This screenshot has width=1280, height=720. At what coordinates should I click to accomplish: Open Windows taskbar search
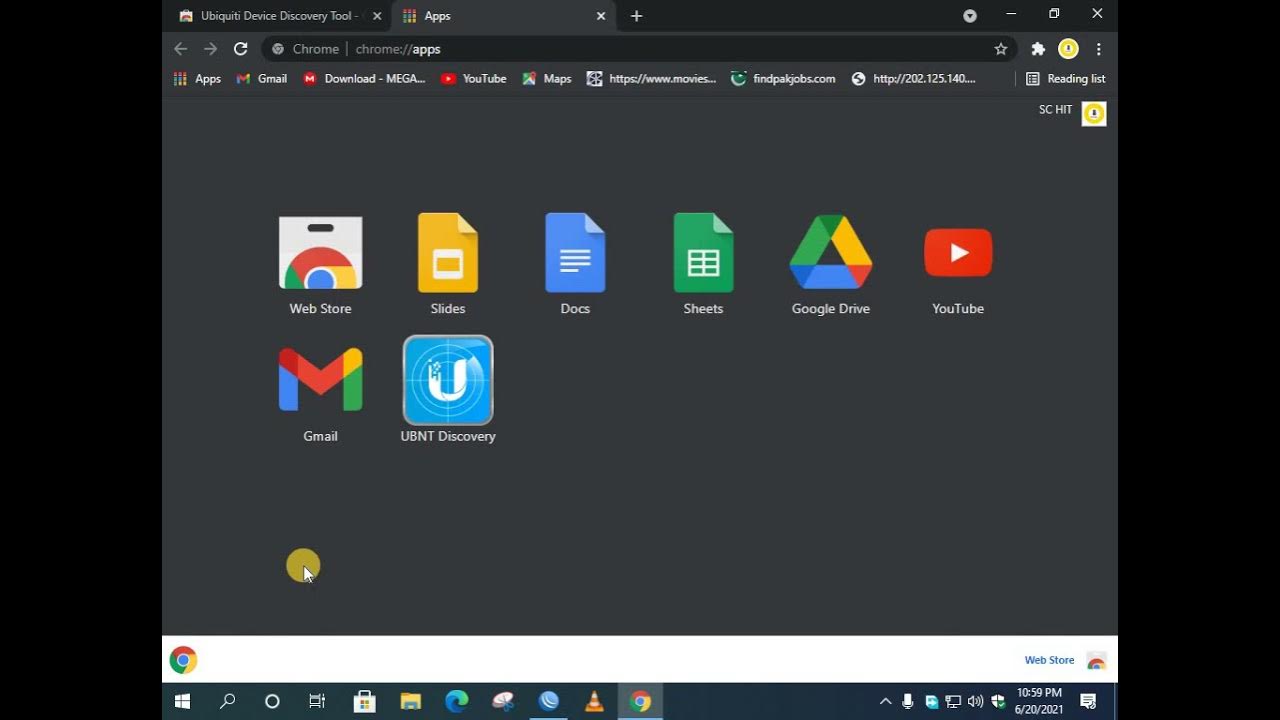coord(227,701)
